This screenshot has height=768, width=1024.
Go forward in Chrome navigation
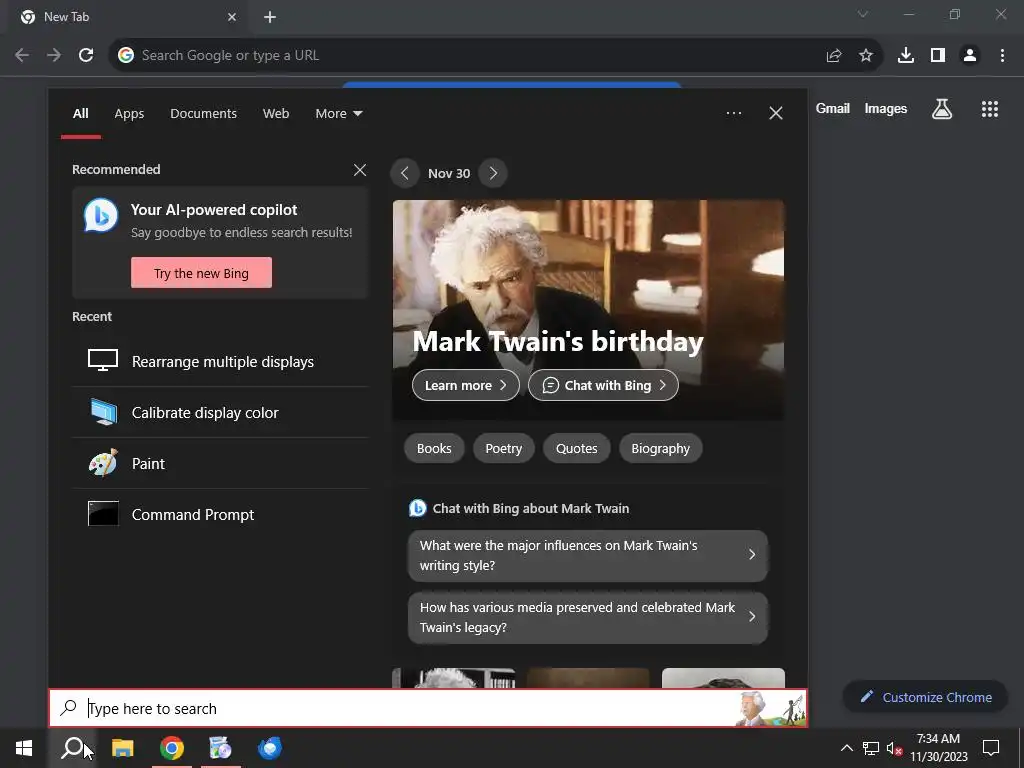pyautogui.click(x=54, y=56)
